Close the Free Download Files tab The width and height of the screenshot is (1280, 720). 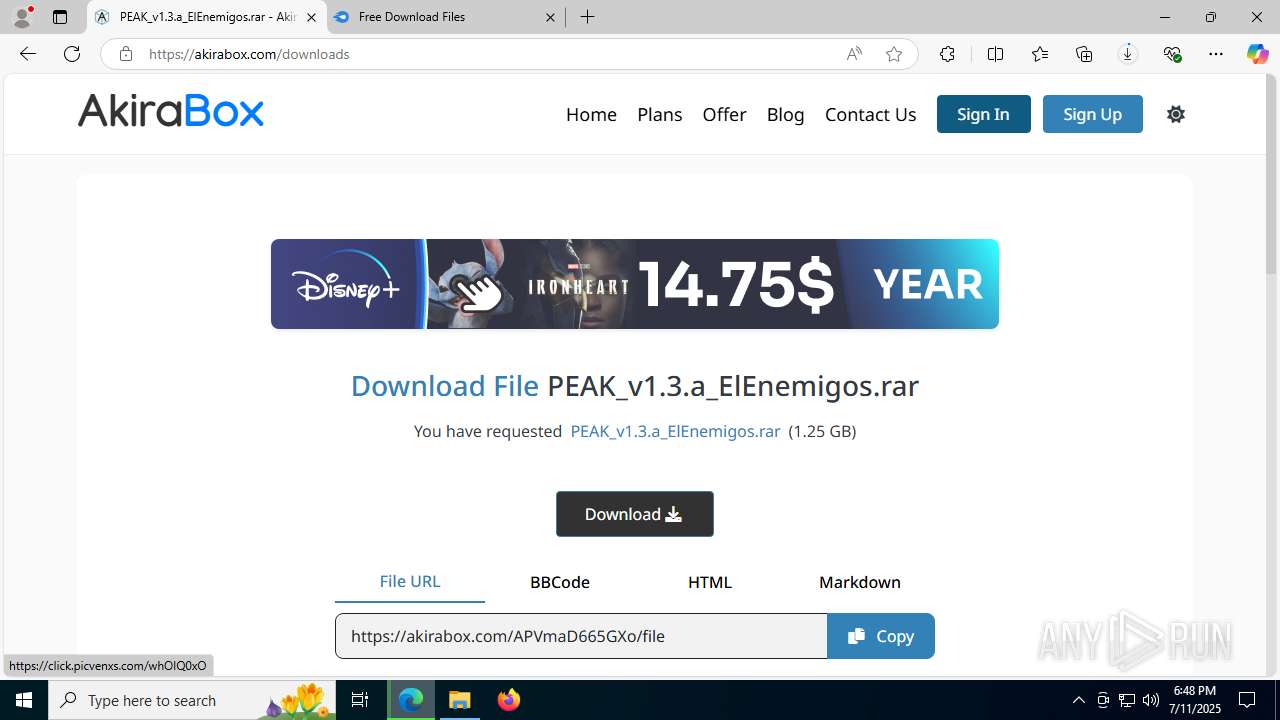551,17
